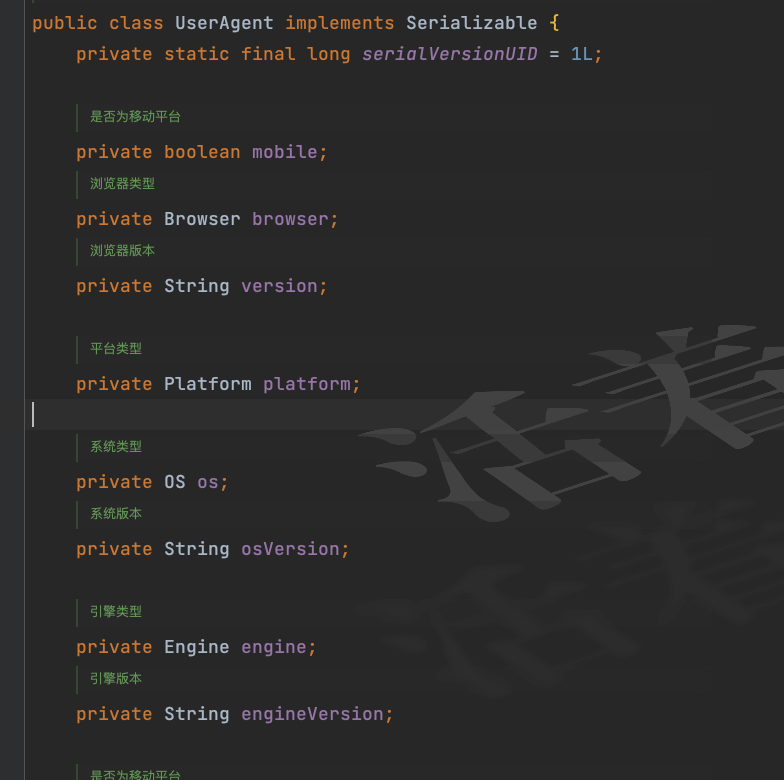This screenshot has height=780, width=784.
Task: Place cursor on the engineVersion field
Action: pyautogui.click(x=312, y=714)
